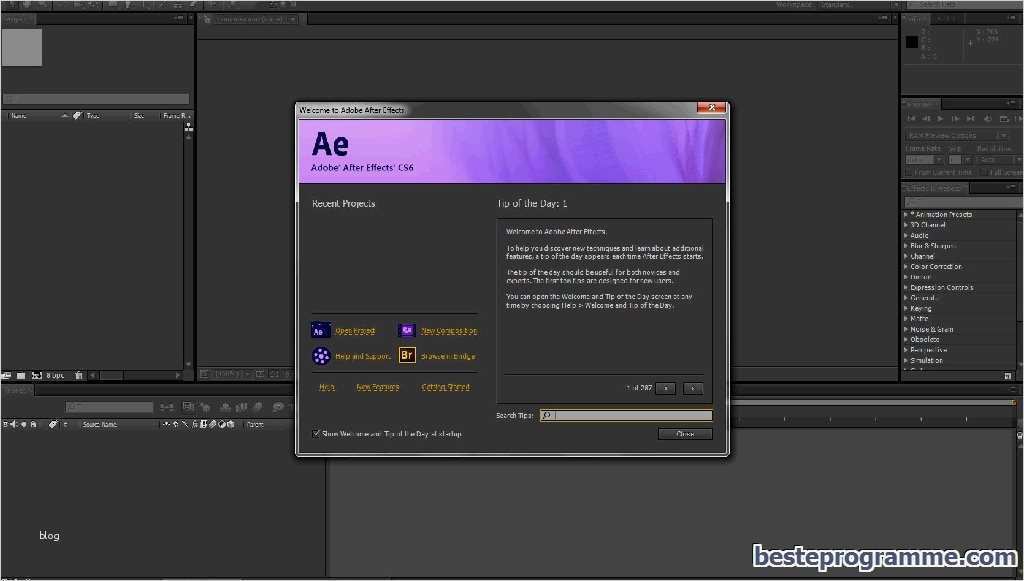Open a project via the Open Project icon
Image resolution: width=1024 pixels, height=581 pixels.
320,330
